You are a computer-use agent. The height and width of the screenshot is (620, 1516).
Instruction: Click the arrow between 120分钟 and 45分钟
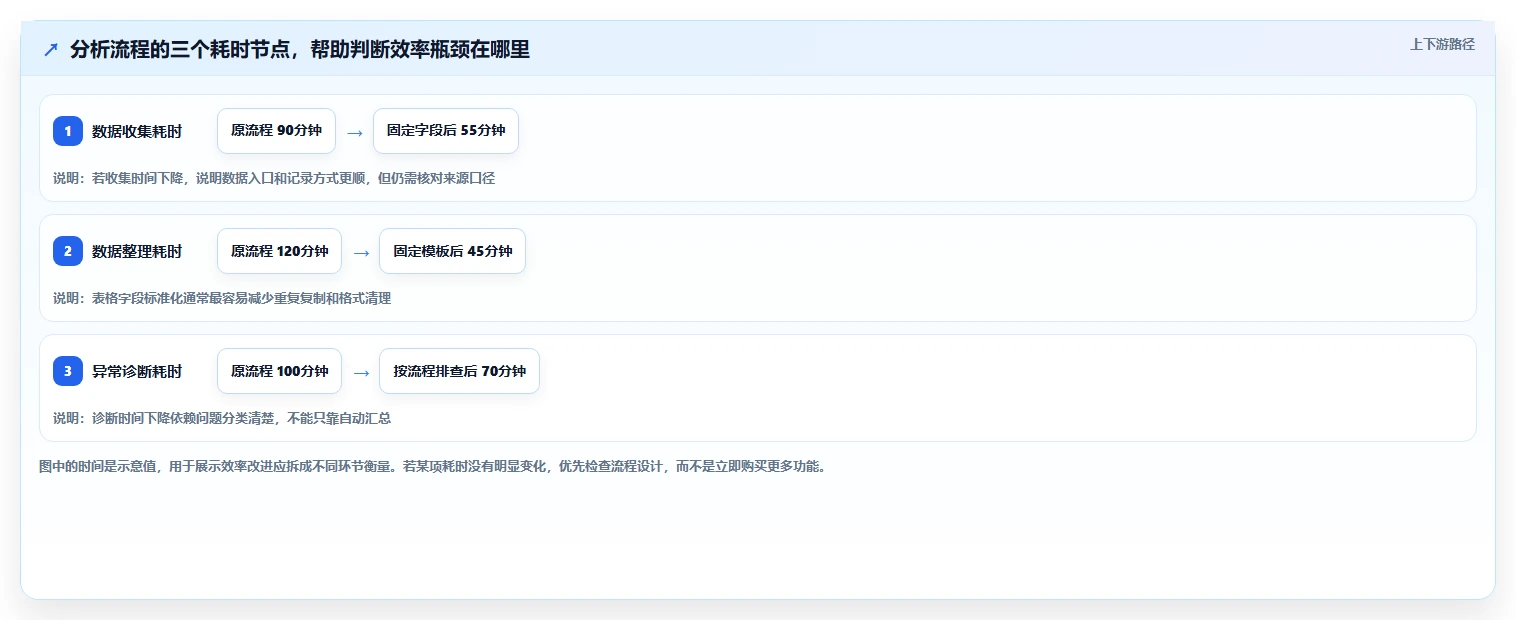point(360,252)
